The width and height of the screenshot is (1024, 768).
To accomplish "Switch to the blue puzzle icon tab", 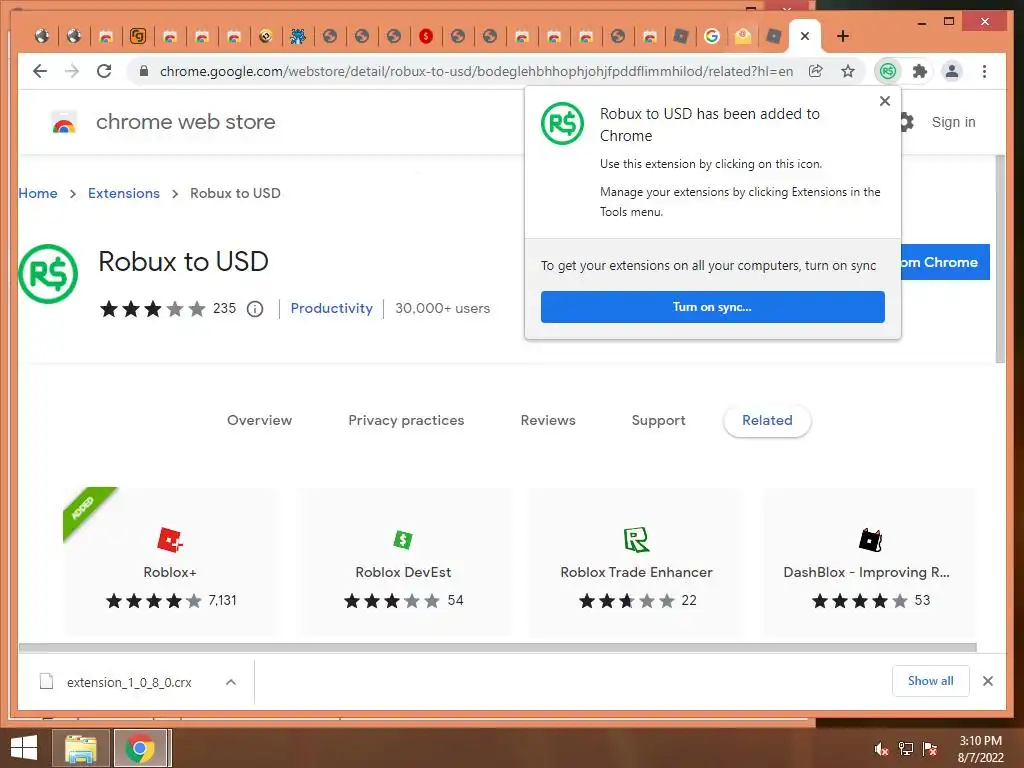I will pos(298,36).
